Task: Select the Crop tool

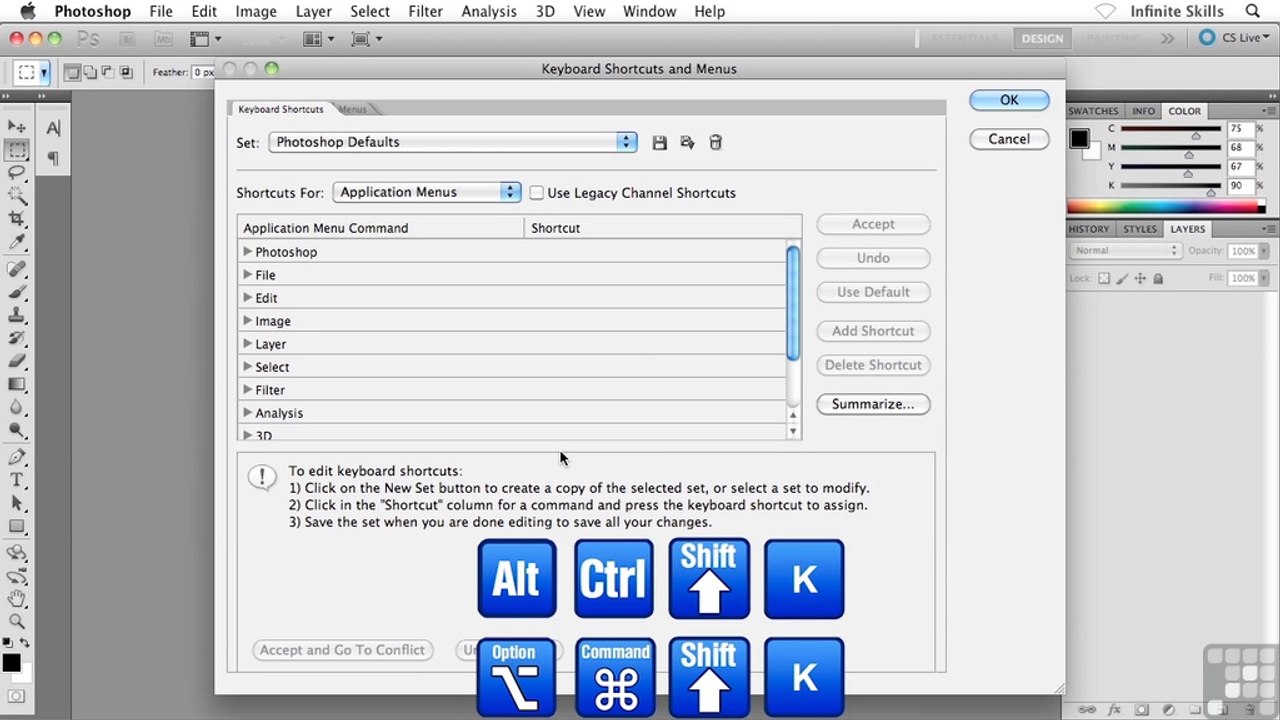Action: click(x=17, y=219)
